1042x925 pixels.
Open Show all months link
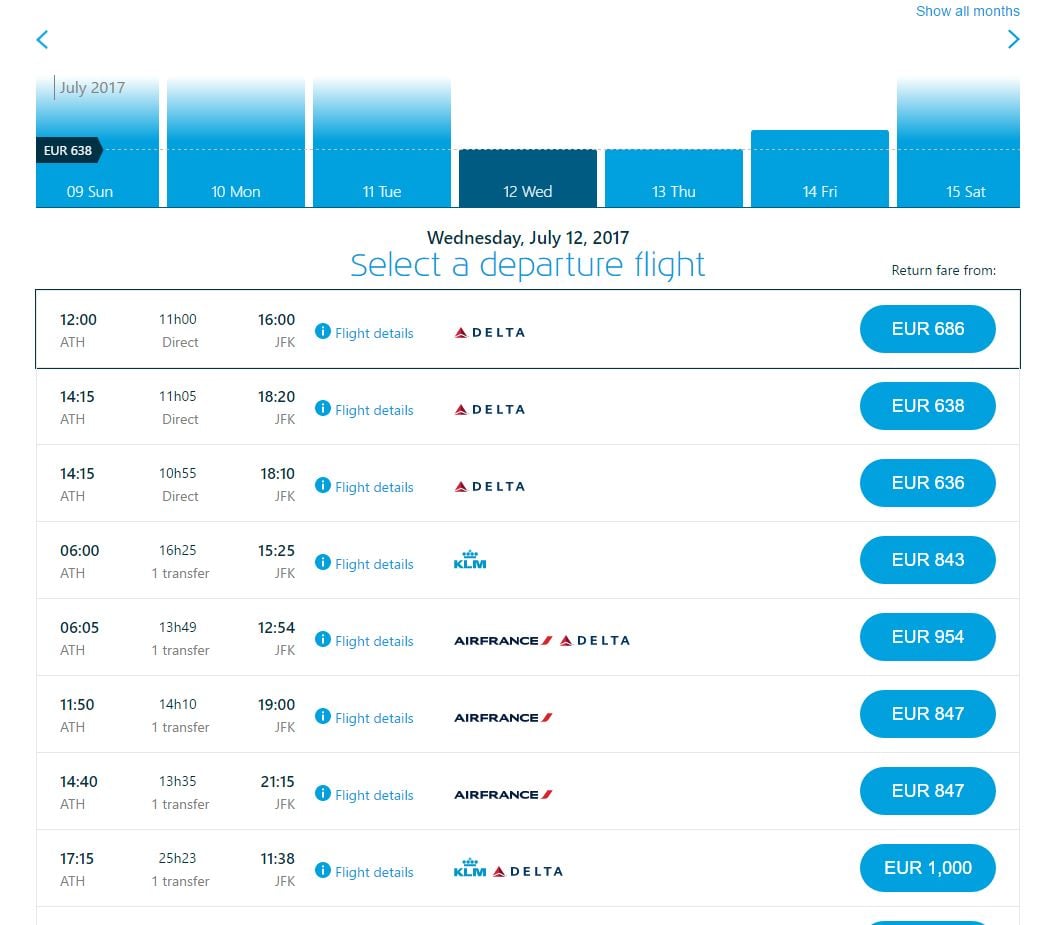(x=967, y=11)
